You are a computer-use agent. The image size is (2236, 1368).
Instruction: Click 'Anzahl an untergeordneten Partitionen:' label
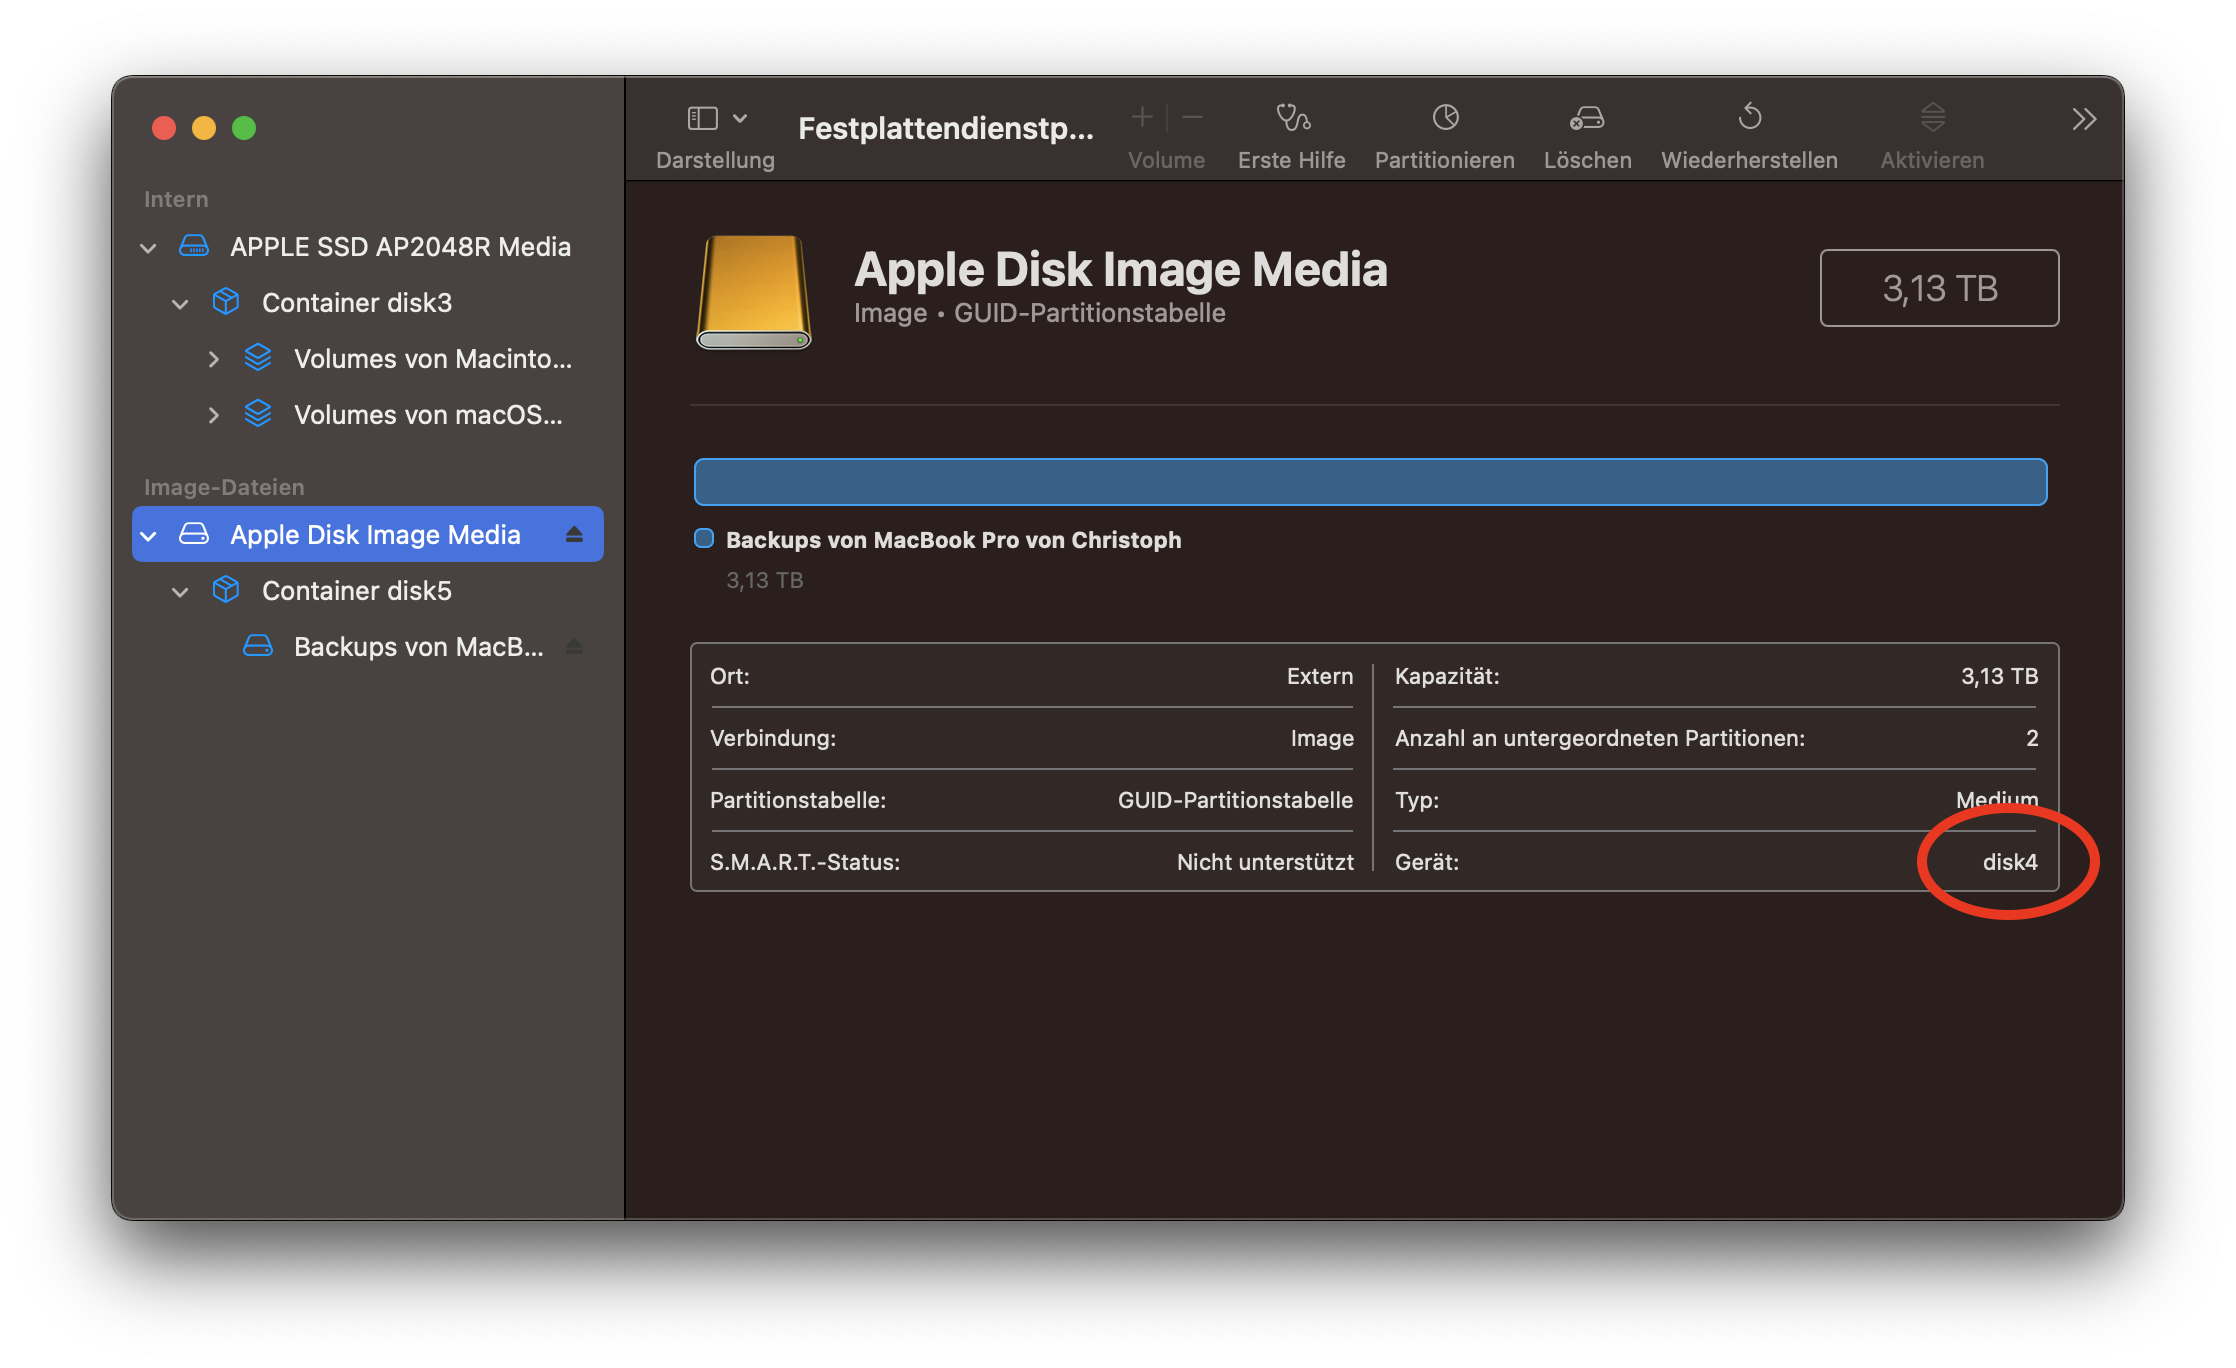tap(1600, 738)
